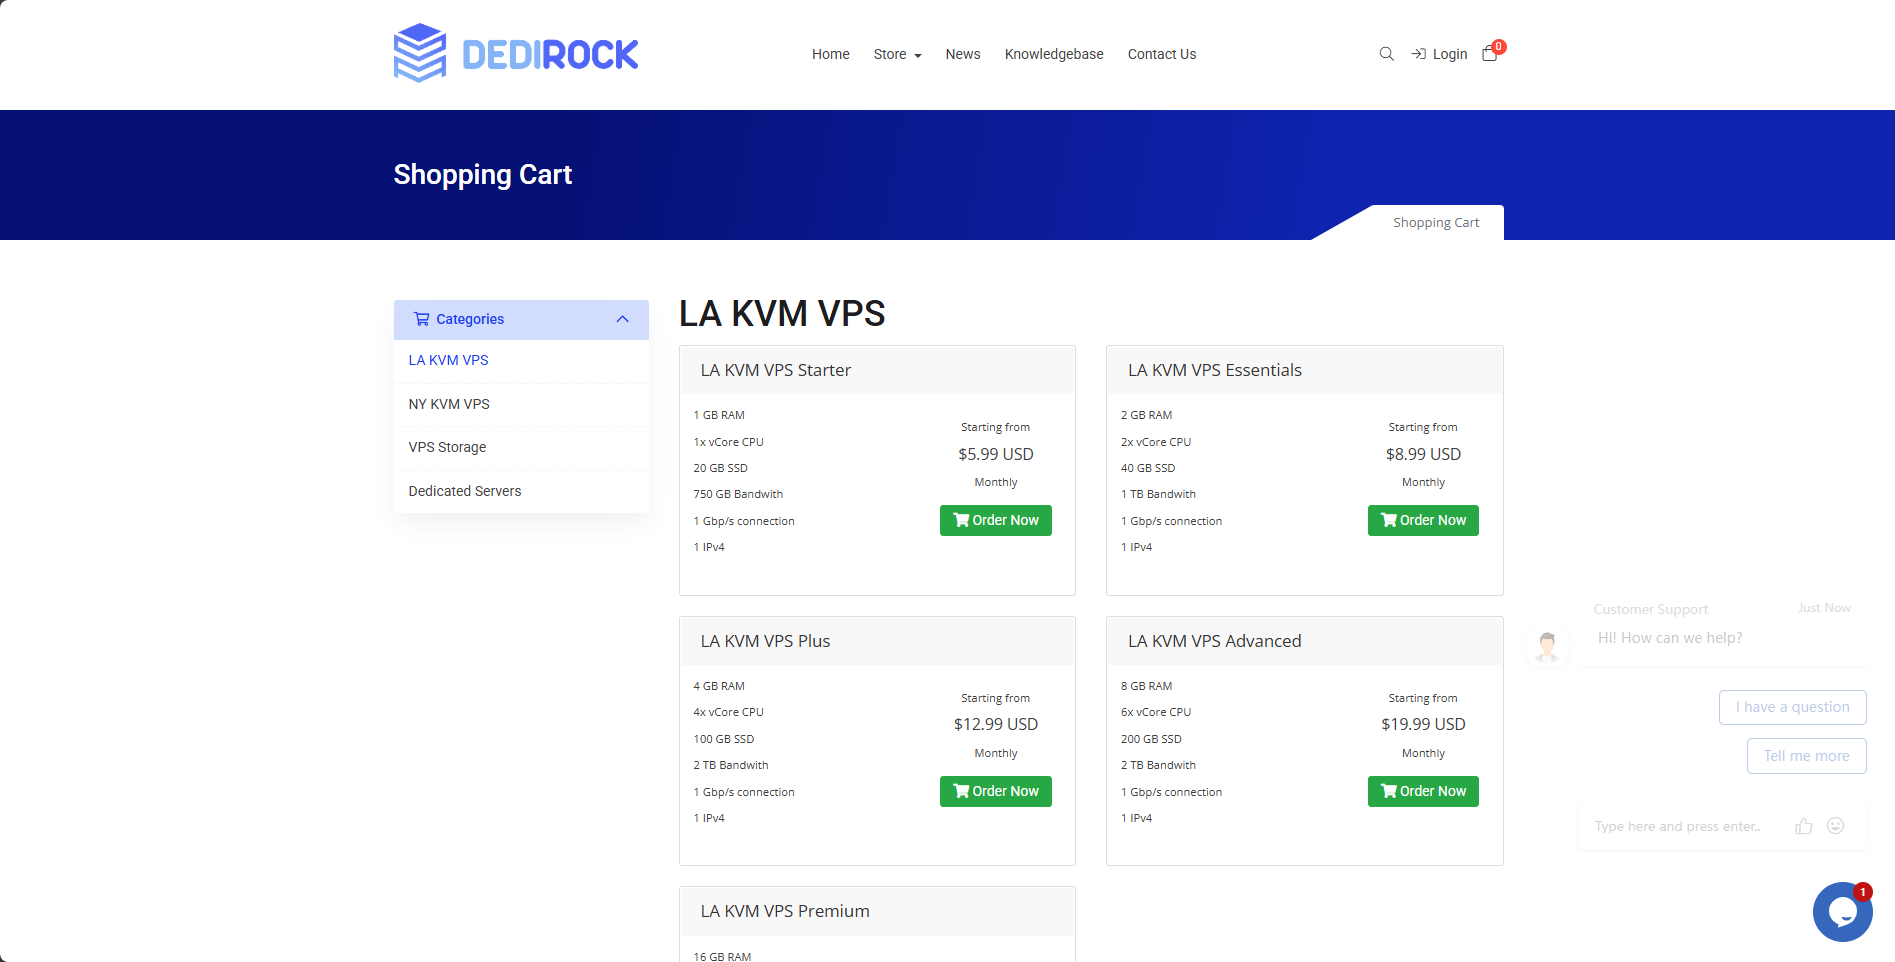Click the Shopping Cart breadcrumb

coord(1435,222)
